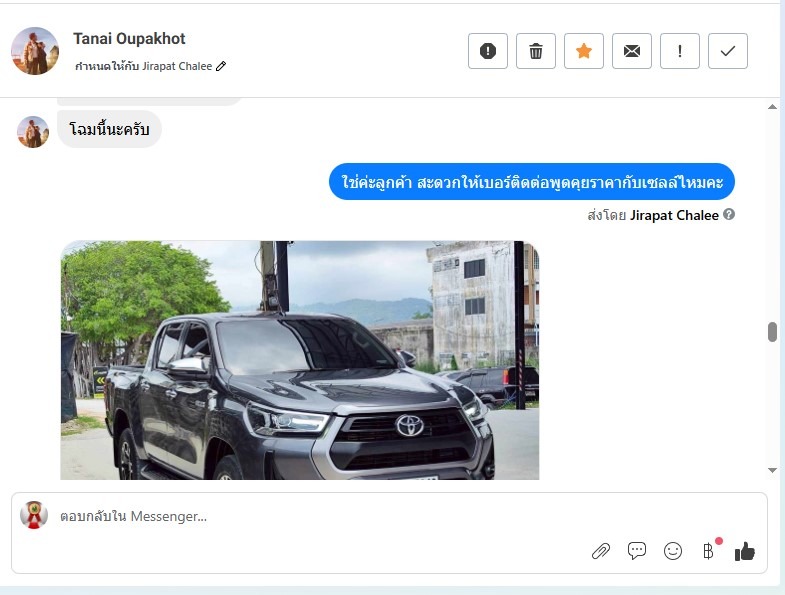Mark conversation as unread with the envelope icon
The height and width of the screenshot is (595, 785).
point(632,51)
